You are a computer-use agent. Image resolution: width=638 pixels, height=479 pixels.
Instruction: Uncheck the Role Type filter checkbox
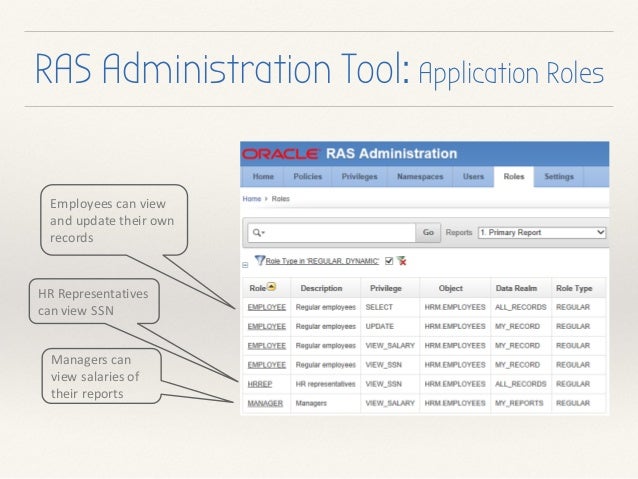pos(389,261)
